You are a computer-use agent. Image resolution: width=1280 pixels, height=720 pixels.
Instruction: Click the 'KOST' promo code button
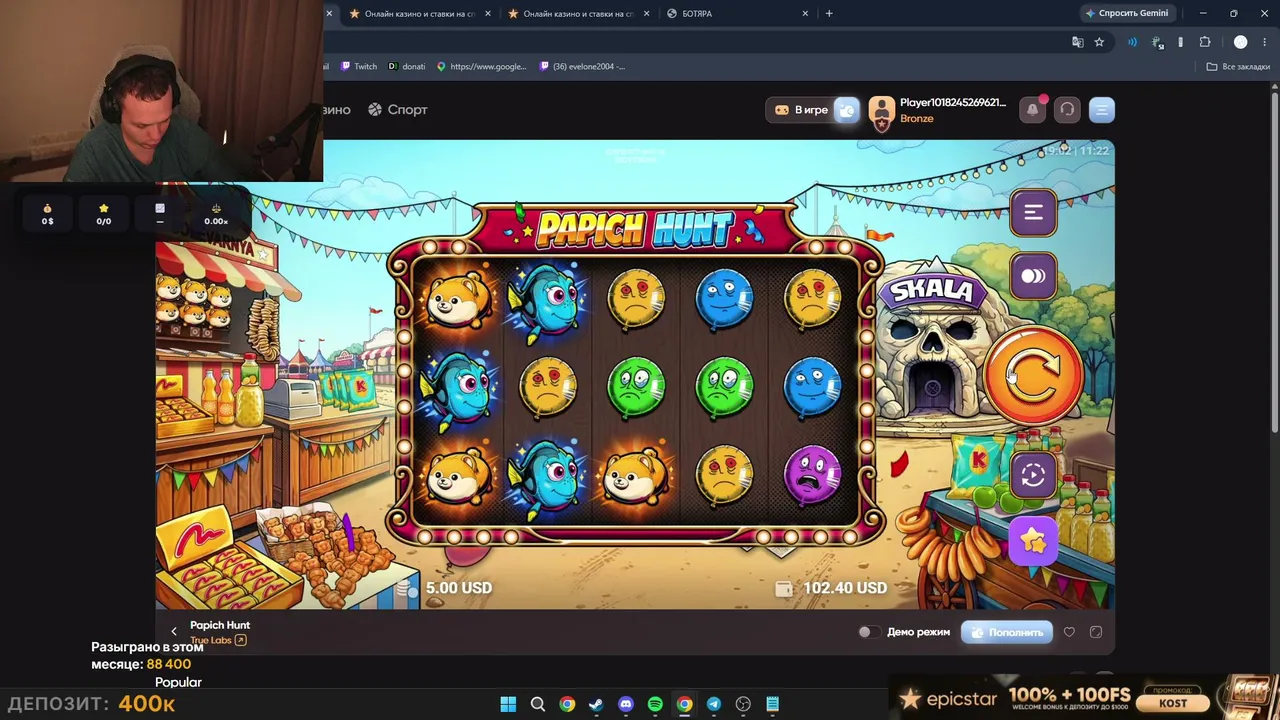(x=1173, y=702)
